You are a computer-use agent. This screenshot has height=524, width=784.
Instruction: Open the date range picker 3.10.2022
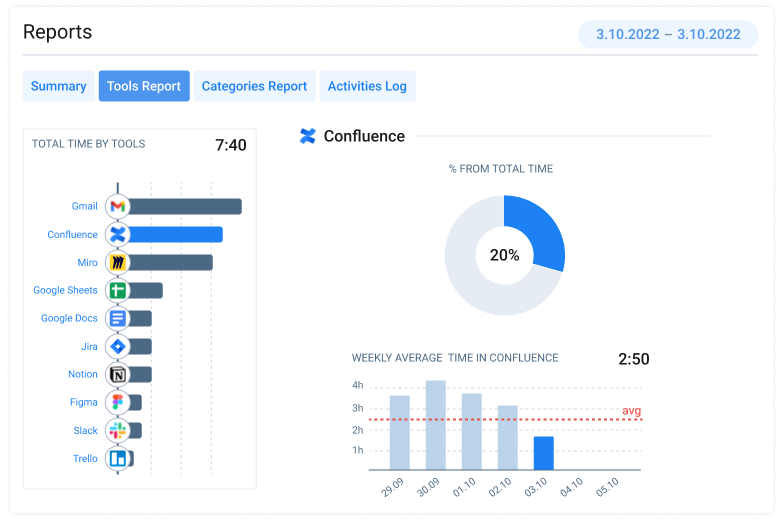click(x=668, y=34)
